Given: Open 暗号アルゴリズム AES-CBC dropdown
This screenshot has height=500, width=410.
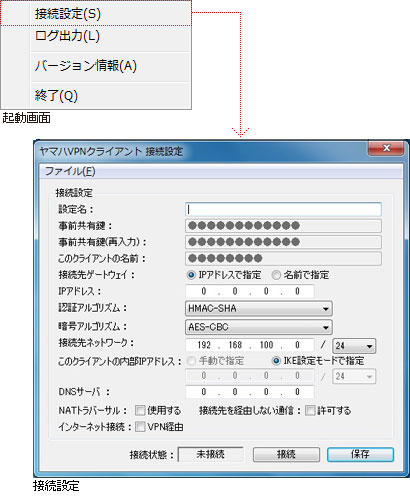Looking at the screenshot, I should [259, 327].
